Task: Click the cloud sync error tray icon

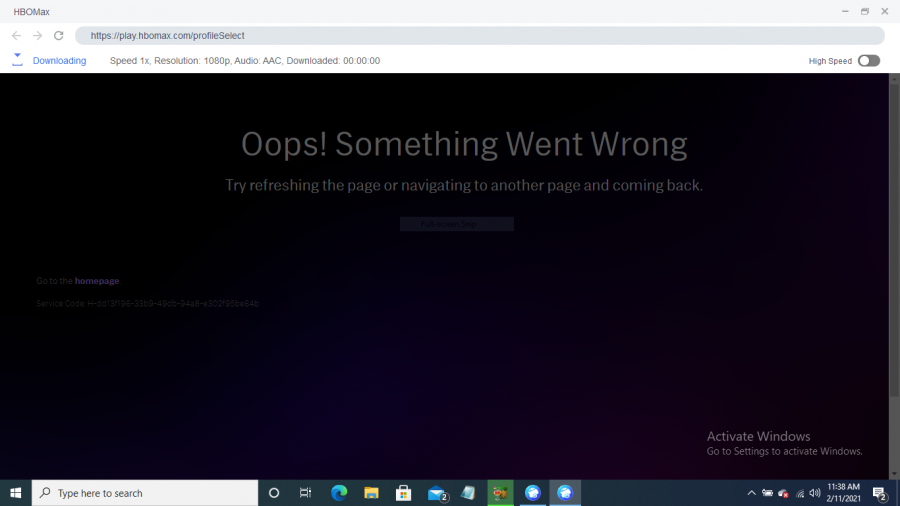Action: point(783,493)
